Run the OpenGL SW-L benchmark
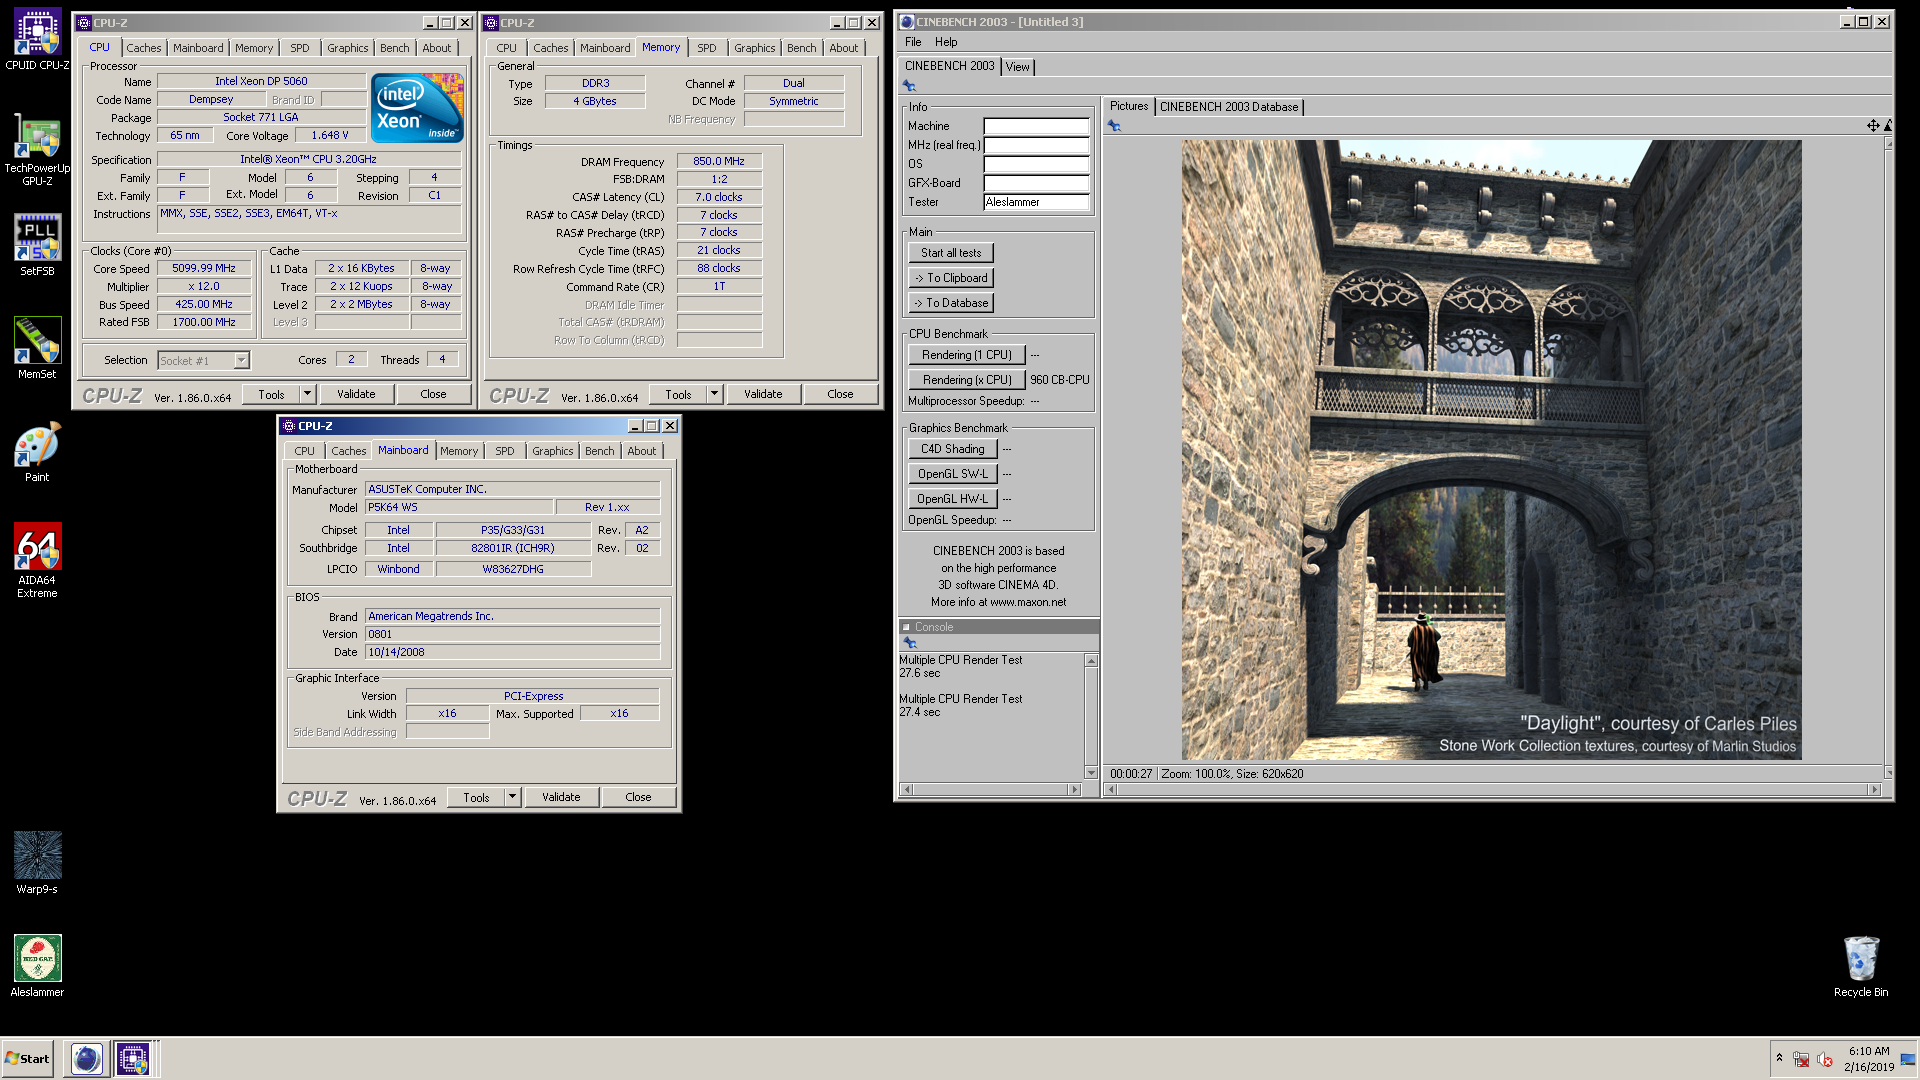The height and width of the screenshot is (1080, 1920). [x=953, y=474]
